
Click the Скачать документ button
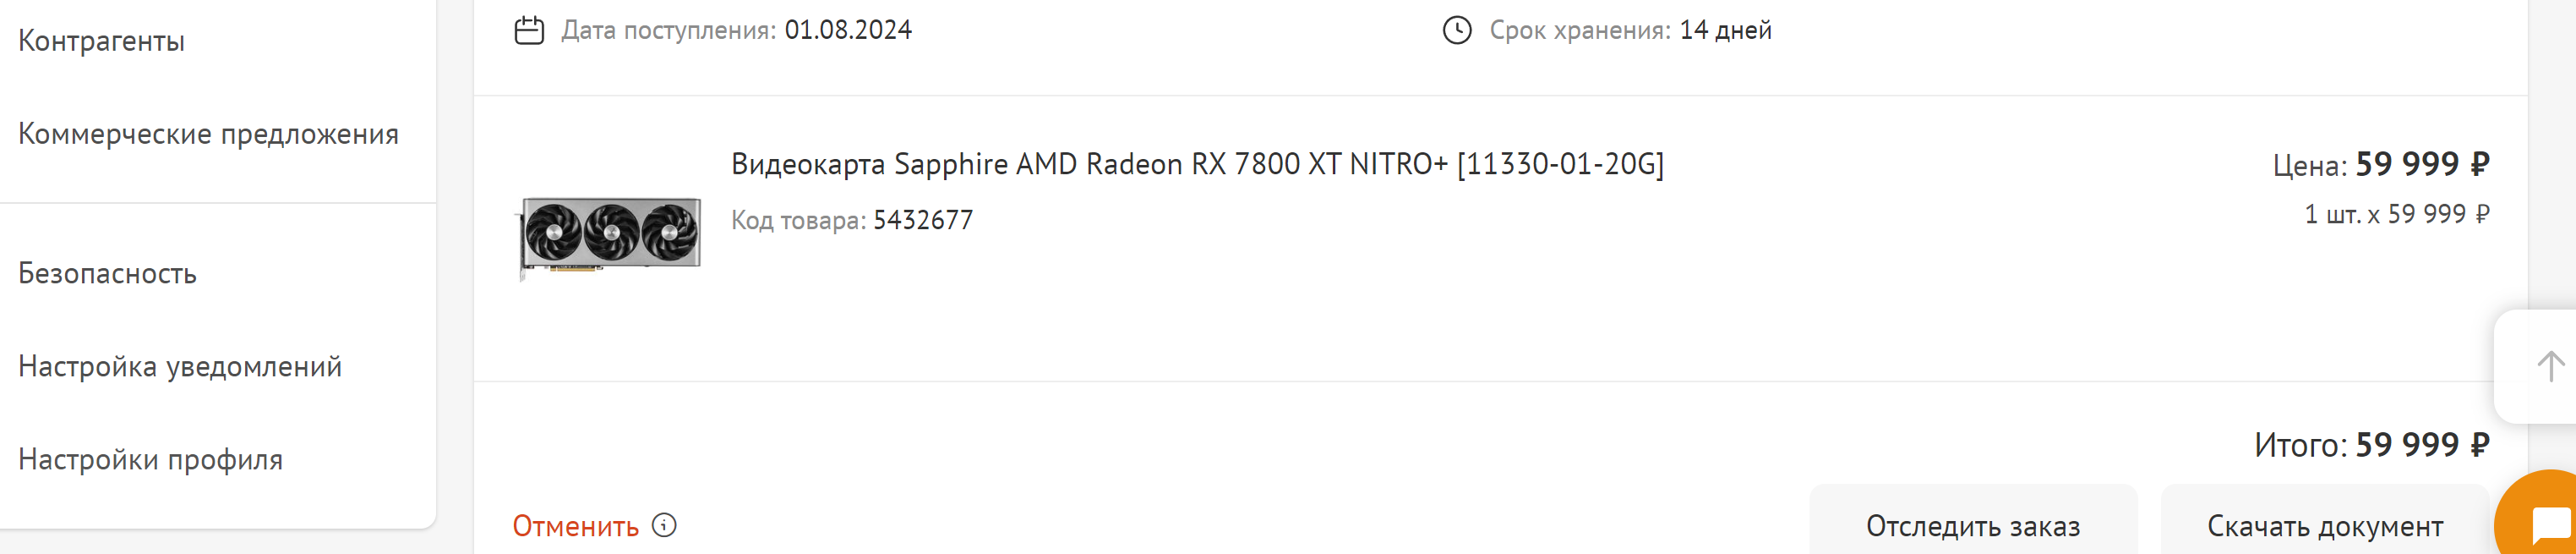coord(2324,526)
